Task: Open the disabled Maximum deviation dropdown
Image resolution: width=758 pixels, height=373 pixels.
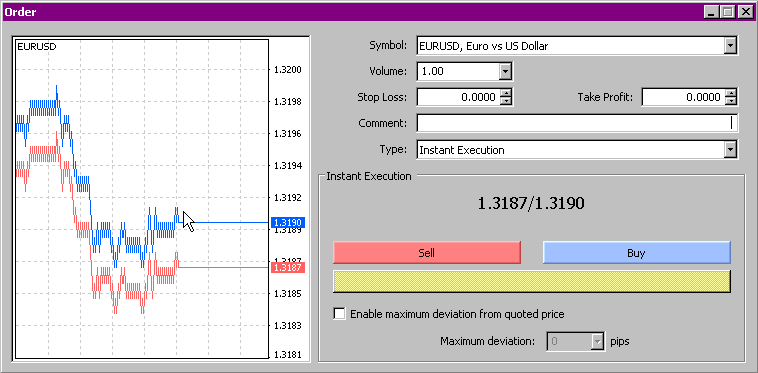Action: pyautogui.click(x=598, y=342)
